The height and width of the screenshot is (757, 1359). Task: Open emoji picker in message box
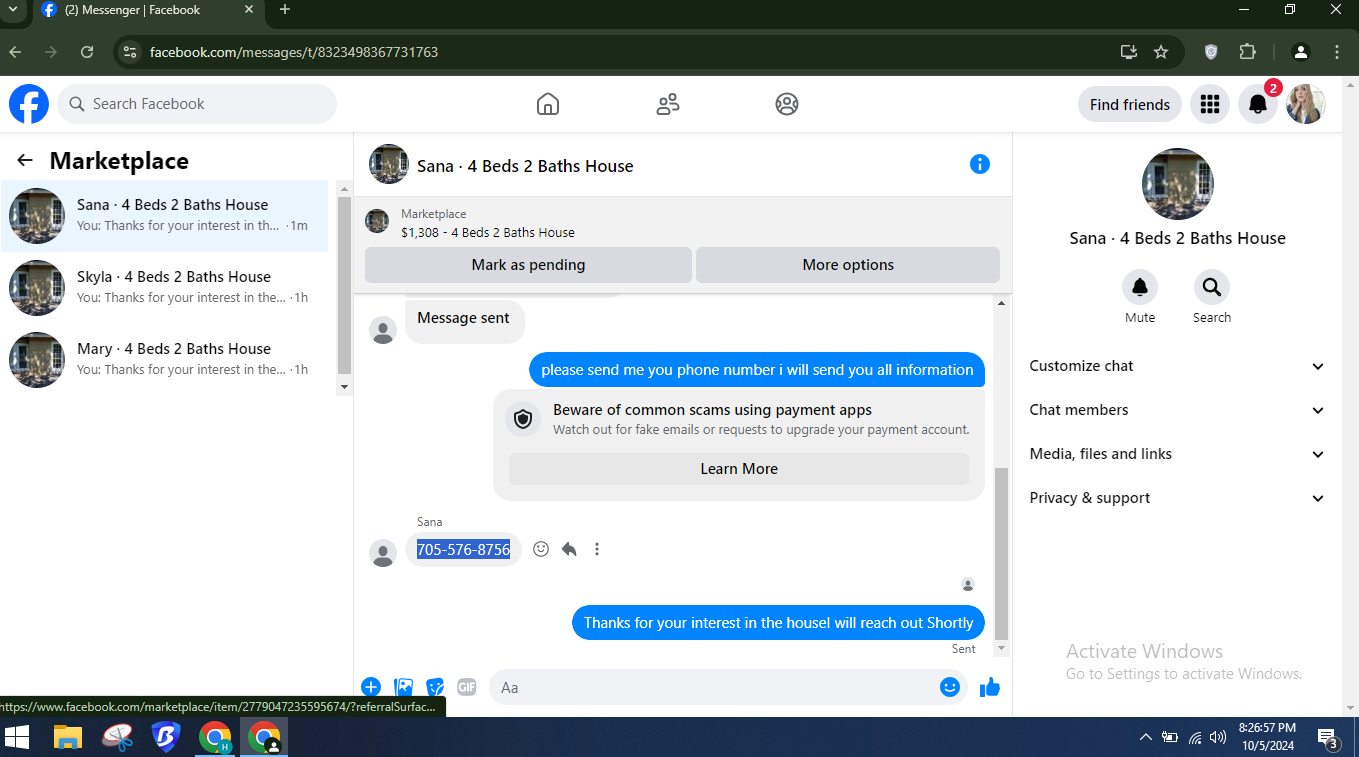(x=950, y=687)
